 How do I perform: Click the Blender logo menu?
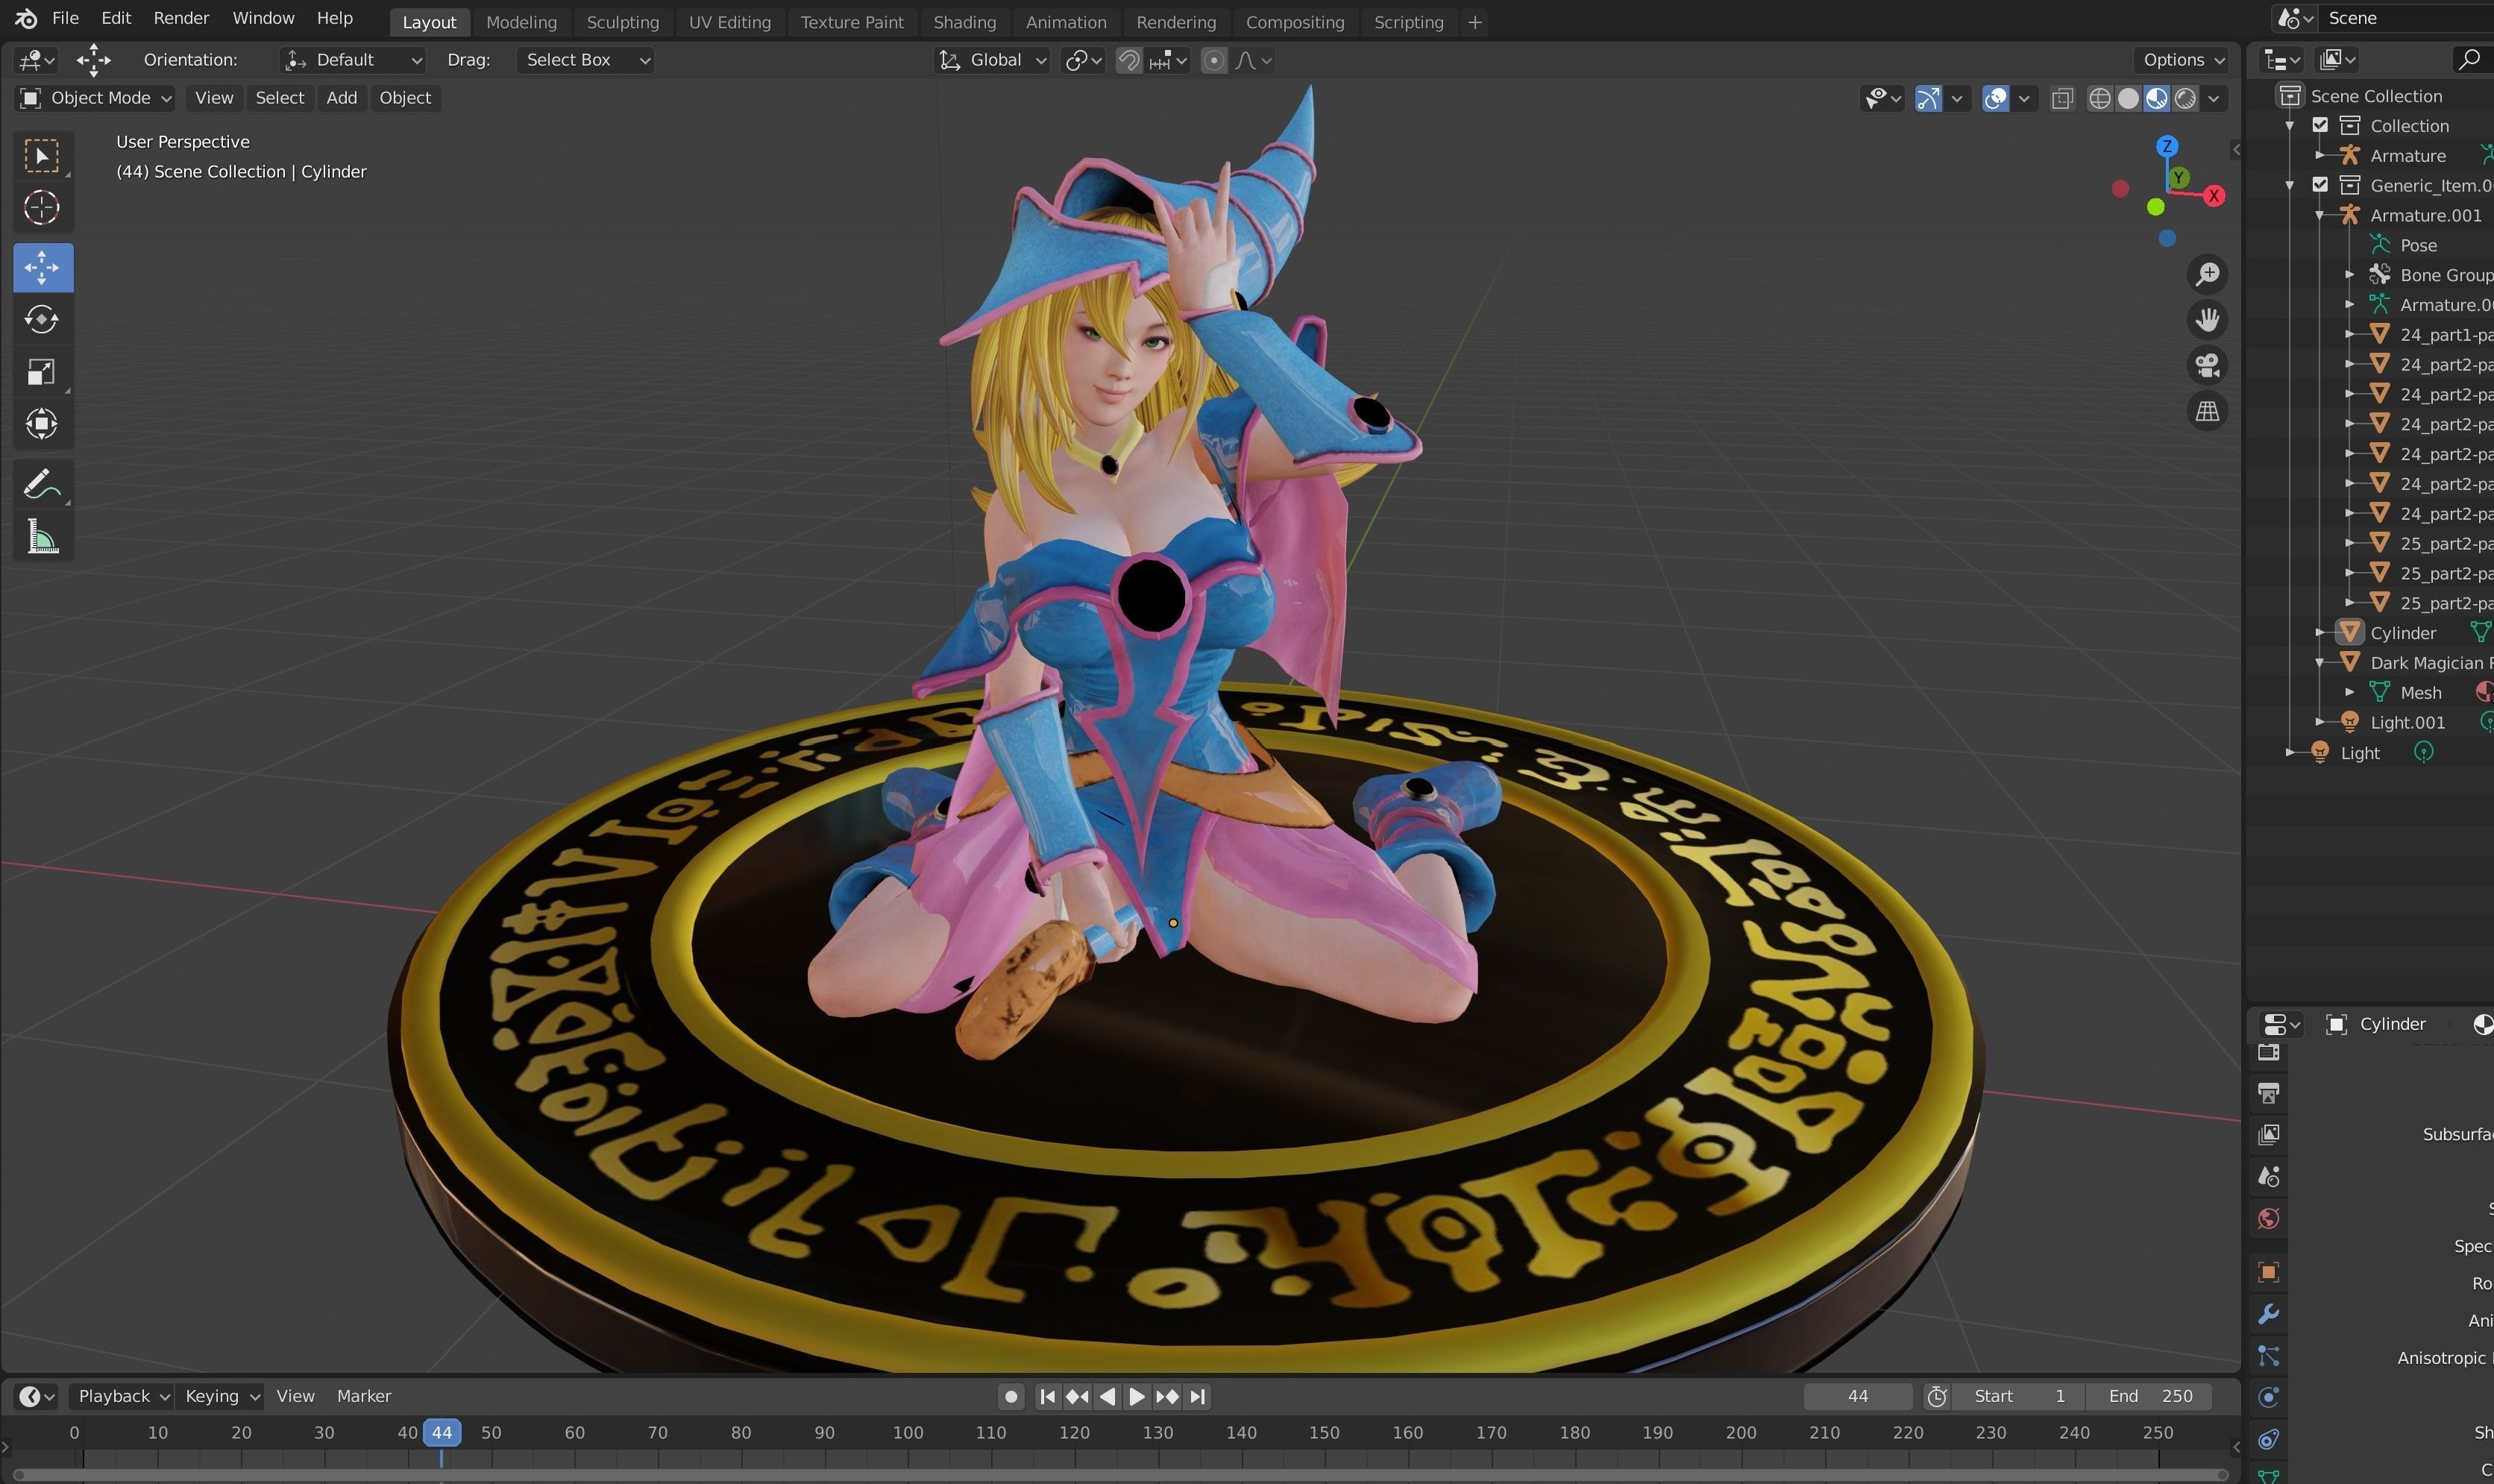(x=27, y=18)
